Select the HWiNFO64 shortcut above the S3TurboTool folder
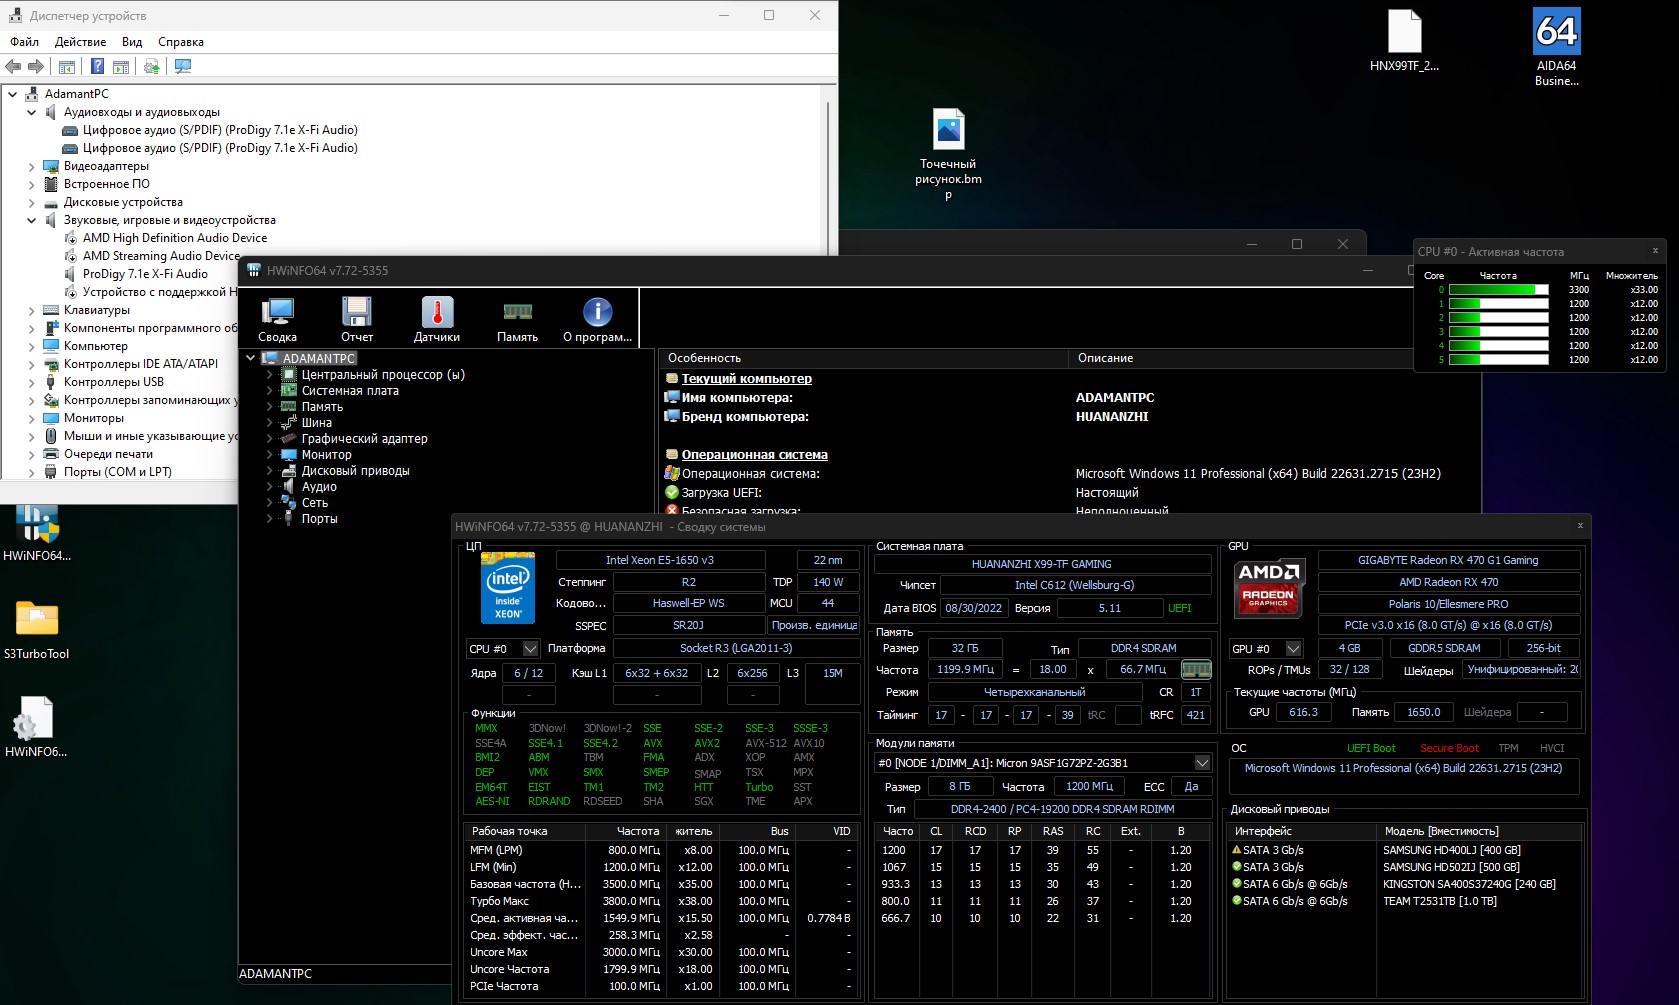 pyautogui.click(x=37, y=532)
